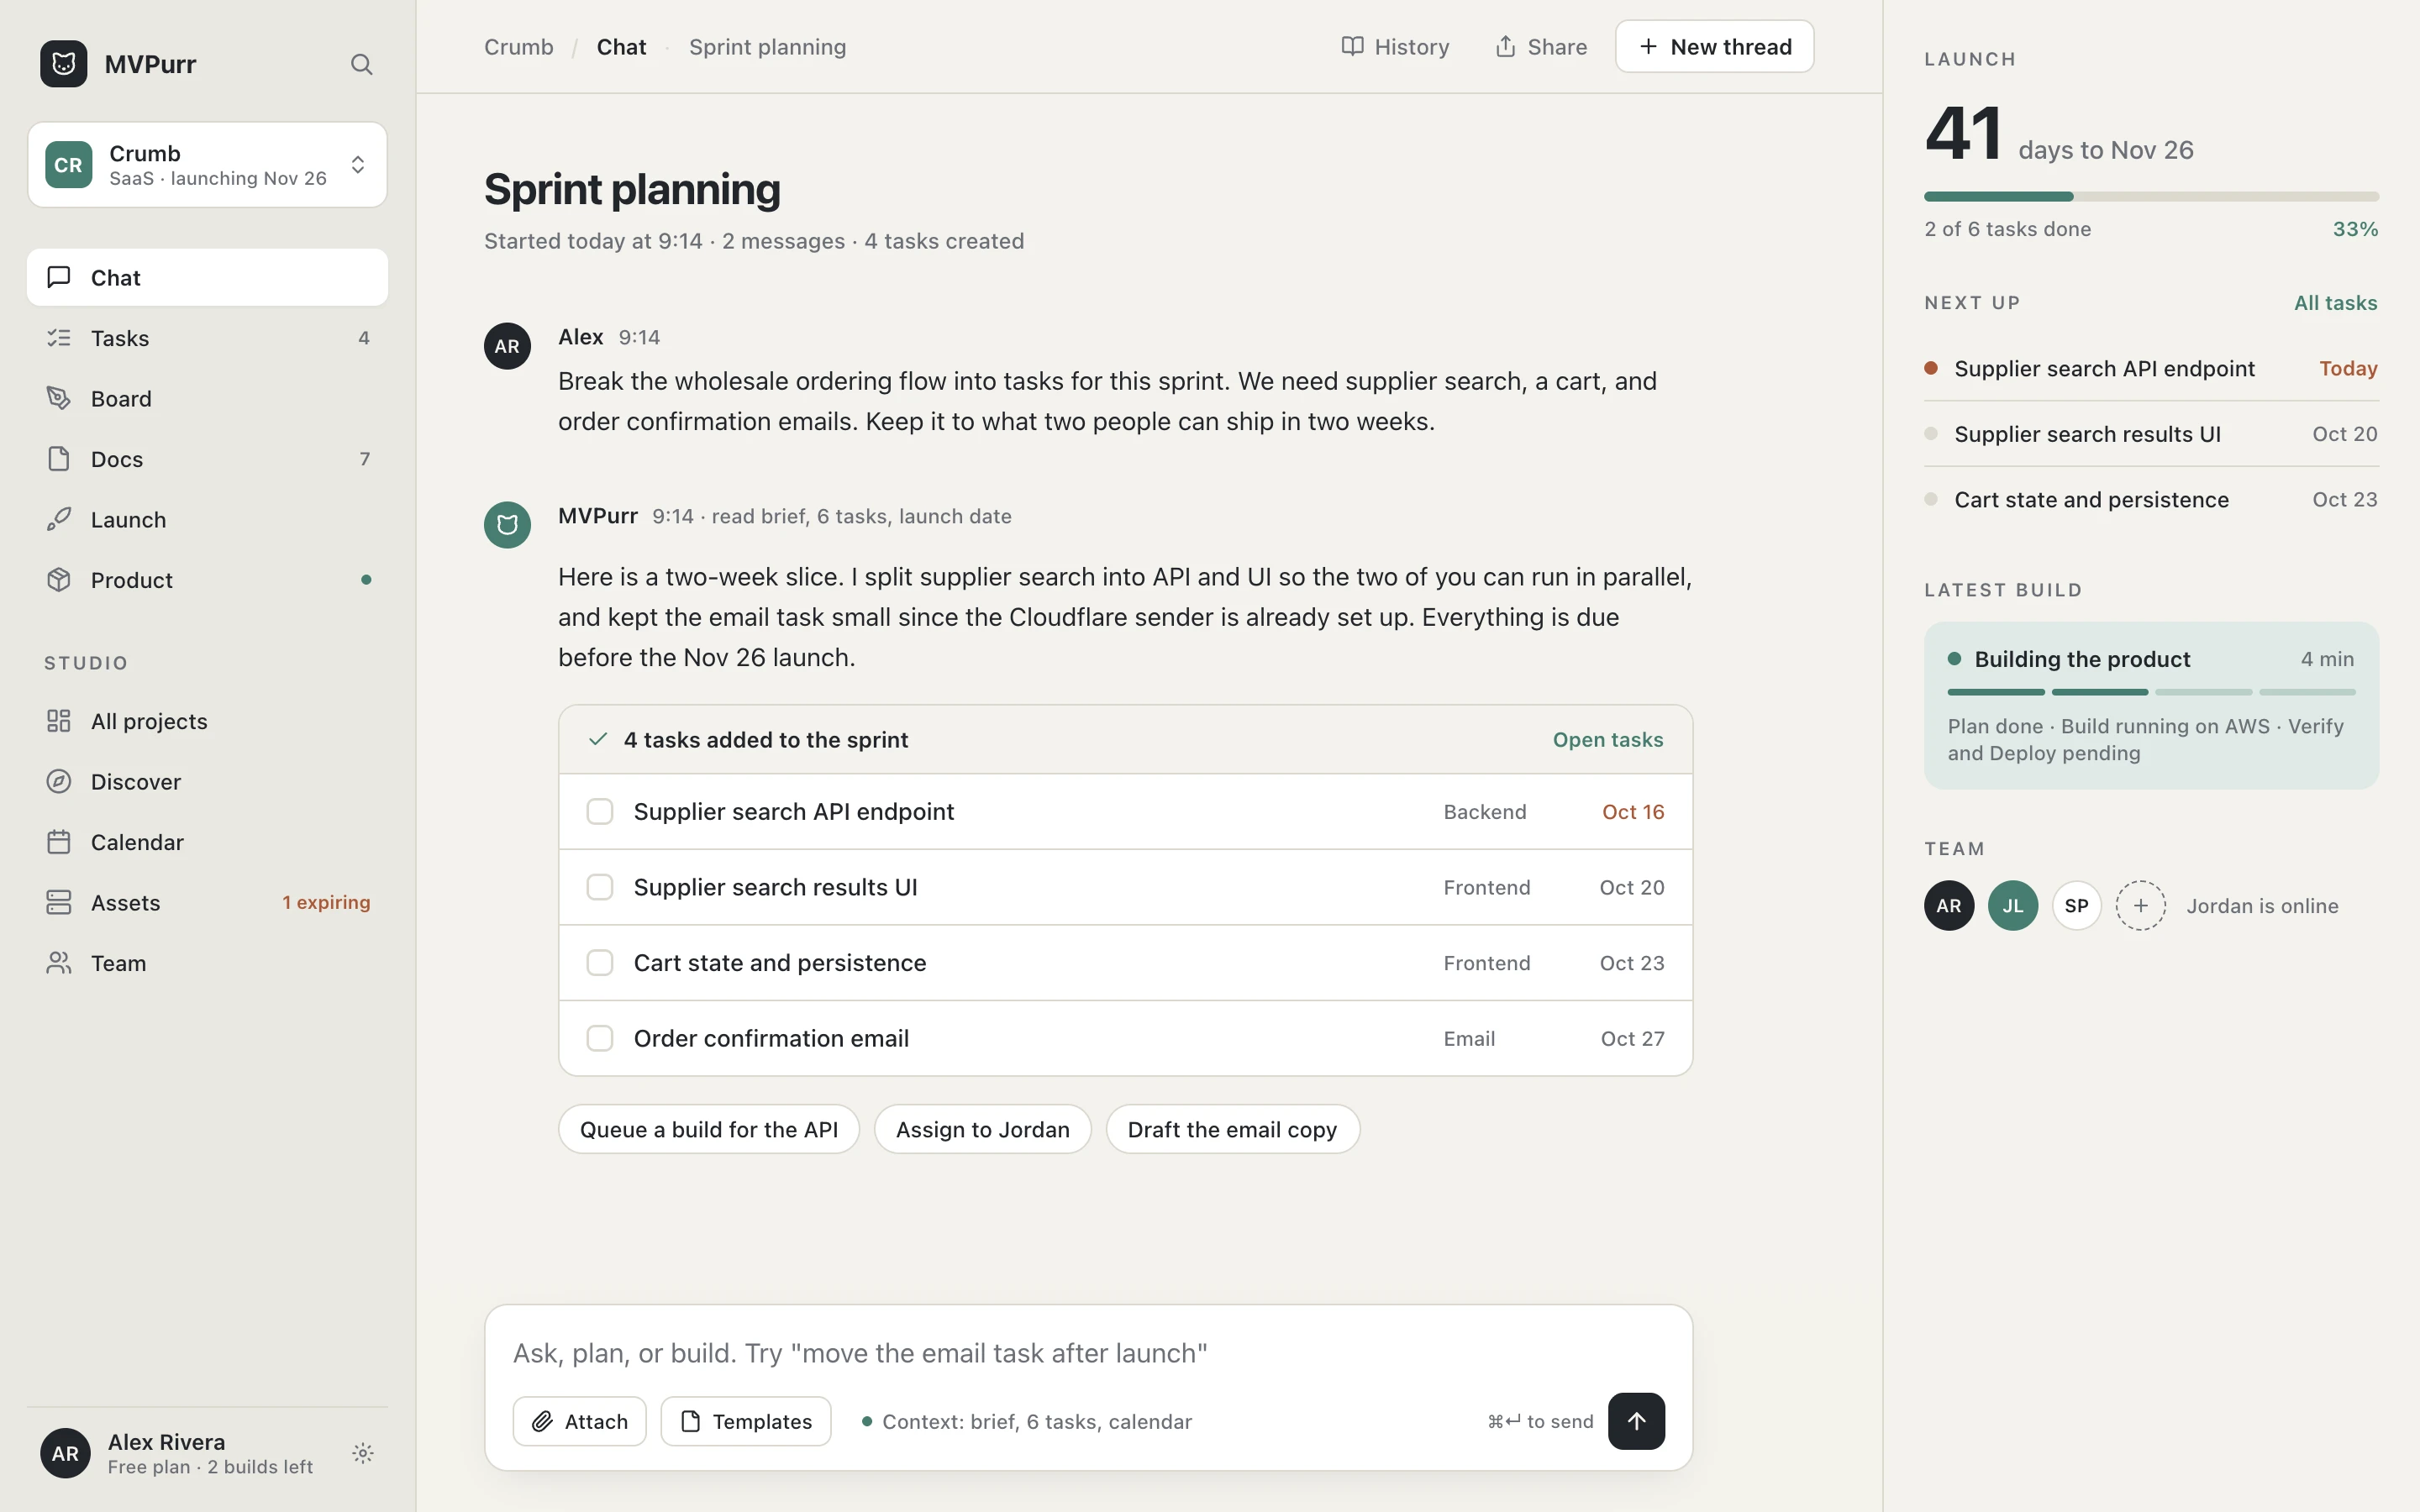Viewport: 2420px width, 1512px height.
Task: Click the Discover compass icon
Action: 59,781
